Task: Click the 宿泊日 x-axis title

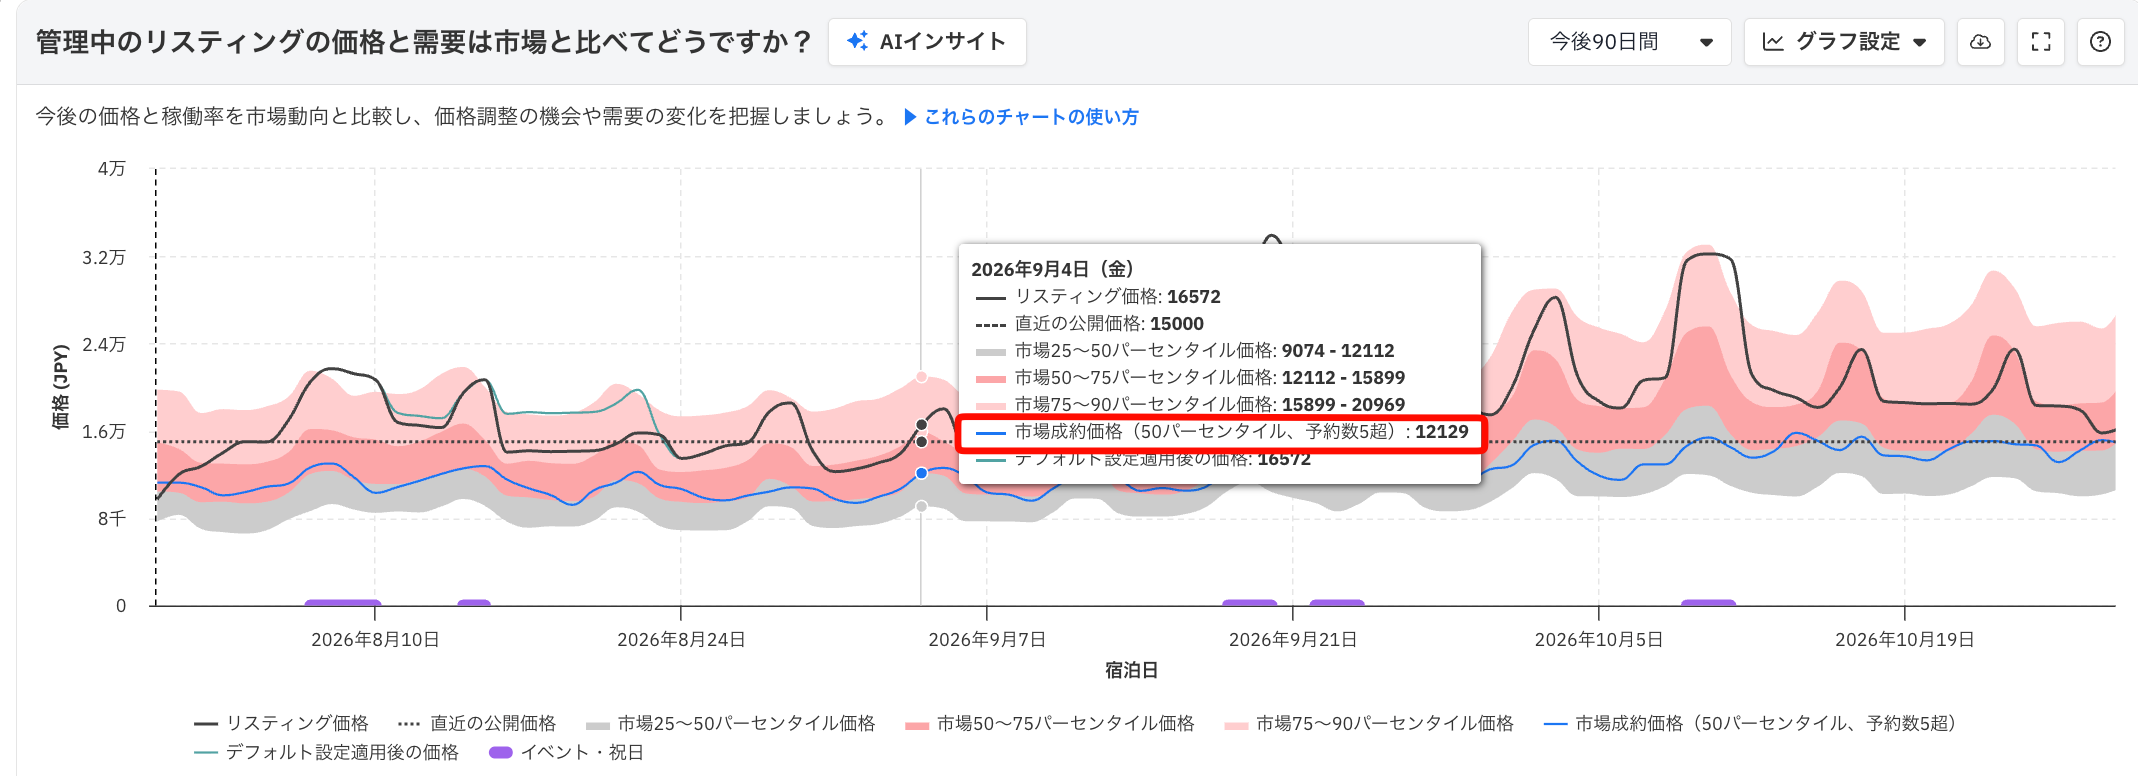Action: click(1132, 670)
